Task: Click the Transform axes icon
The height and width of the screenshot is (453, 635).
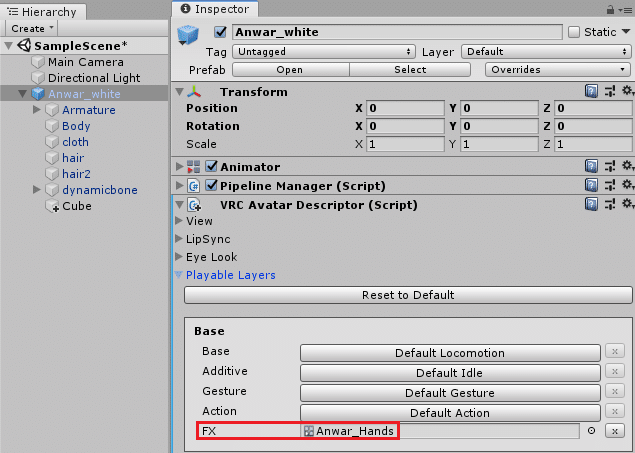Action: pos(194,92)
